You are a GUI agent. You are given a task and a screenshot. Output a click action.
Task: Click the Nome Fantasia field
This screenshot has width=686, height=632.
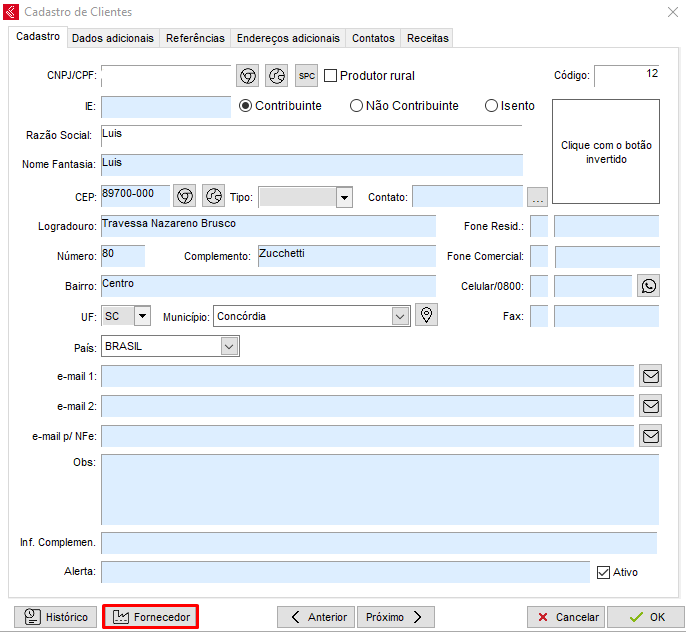click(x=312, y=165)
